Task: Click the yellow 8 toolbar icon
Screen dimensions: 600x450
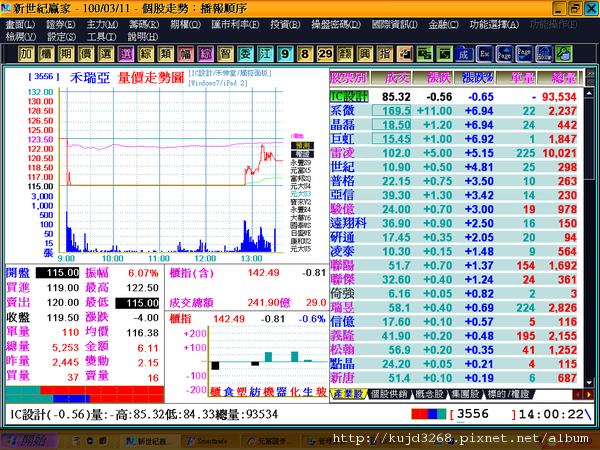Action: tap(305, 54)
